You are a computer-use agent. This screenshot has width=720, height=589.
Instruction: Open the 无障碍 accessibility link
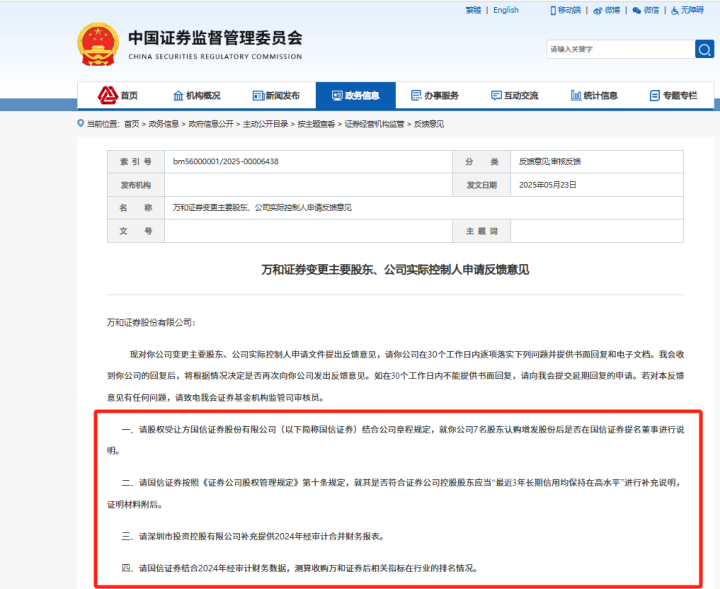(x=692, y=10)
